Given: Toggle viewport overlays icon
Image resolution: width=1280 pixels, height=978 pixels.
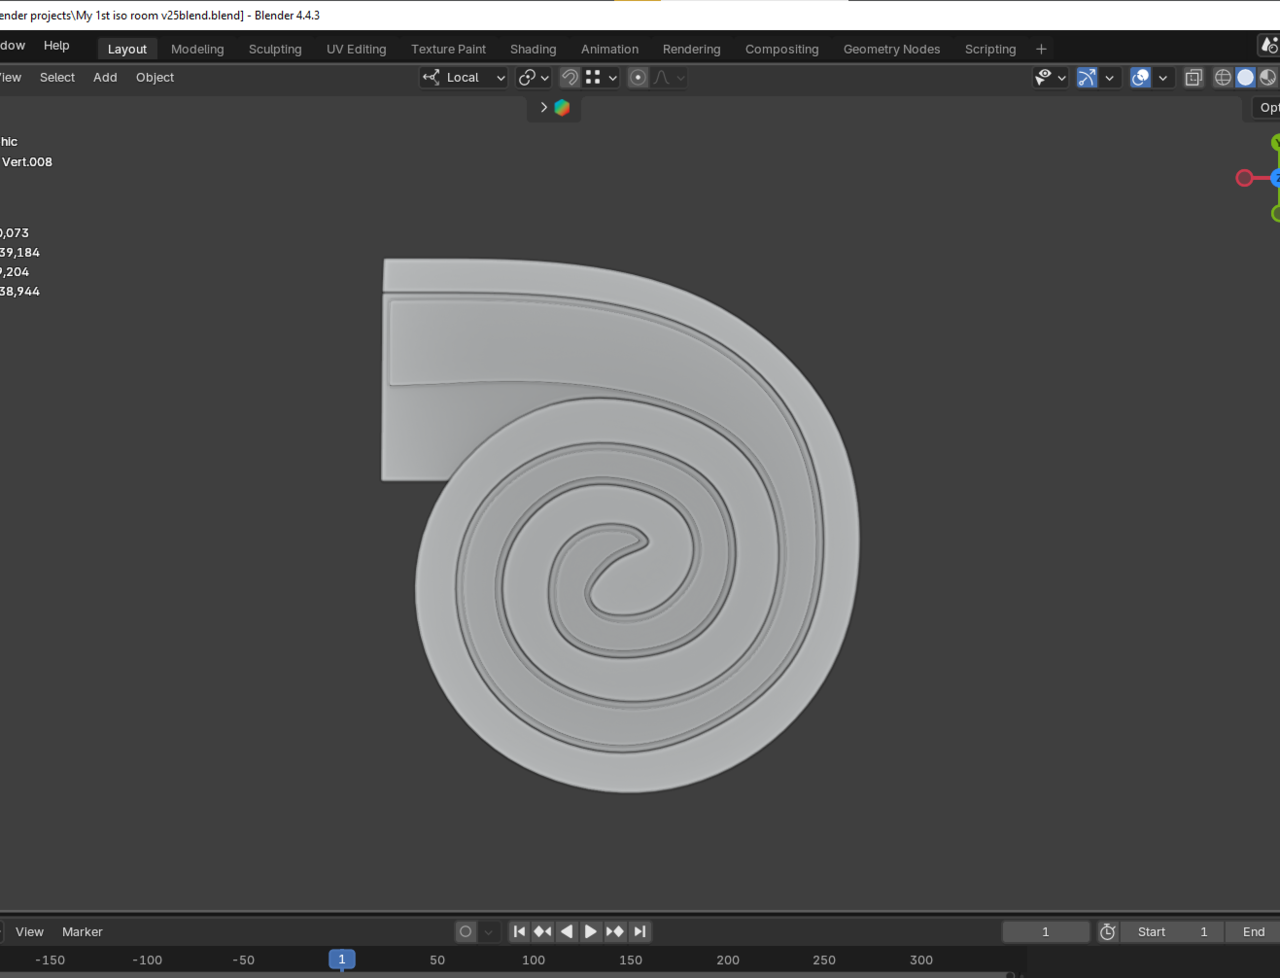Looking at the screenshot, I should (1140, 78).
